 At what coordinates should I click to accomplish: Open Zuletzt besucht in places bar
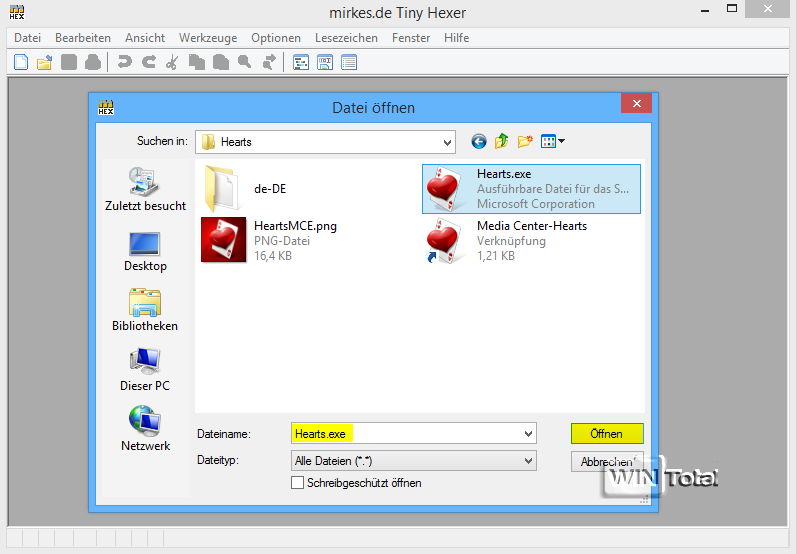coord(145,190)
